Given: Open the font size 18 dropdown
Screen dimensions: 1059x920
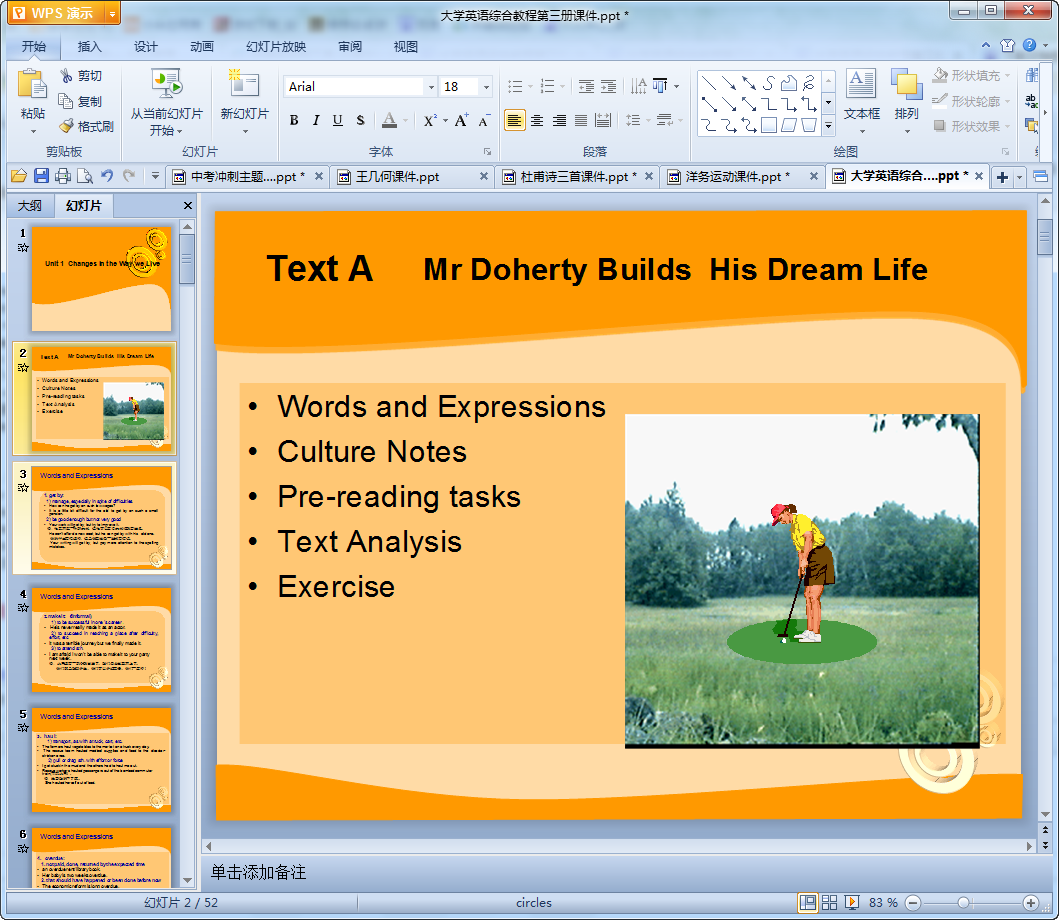Looking at the screenshot, I should pyautogui.click(x=486, y=86).
